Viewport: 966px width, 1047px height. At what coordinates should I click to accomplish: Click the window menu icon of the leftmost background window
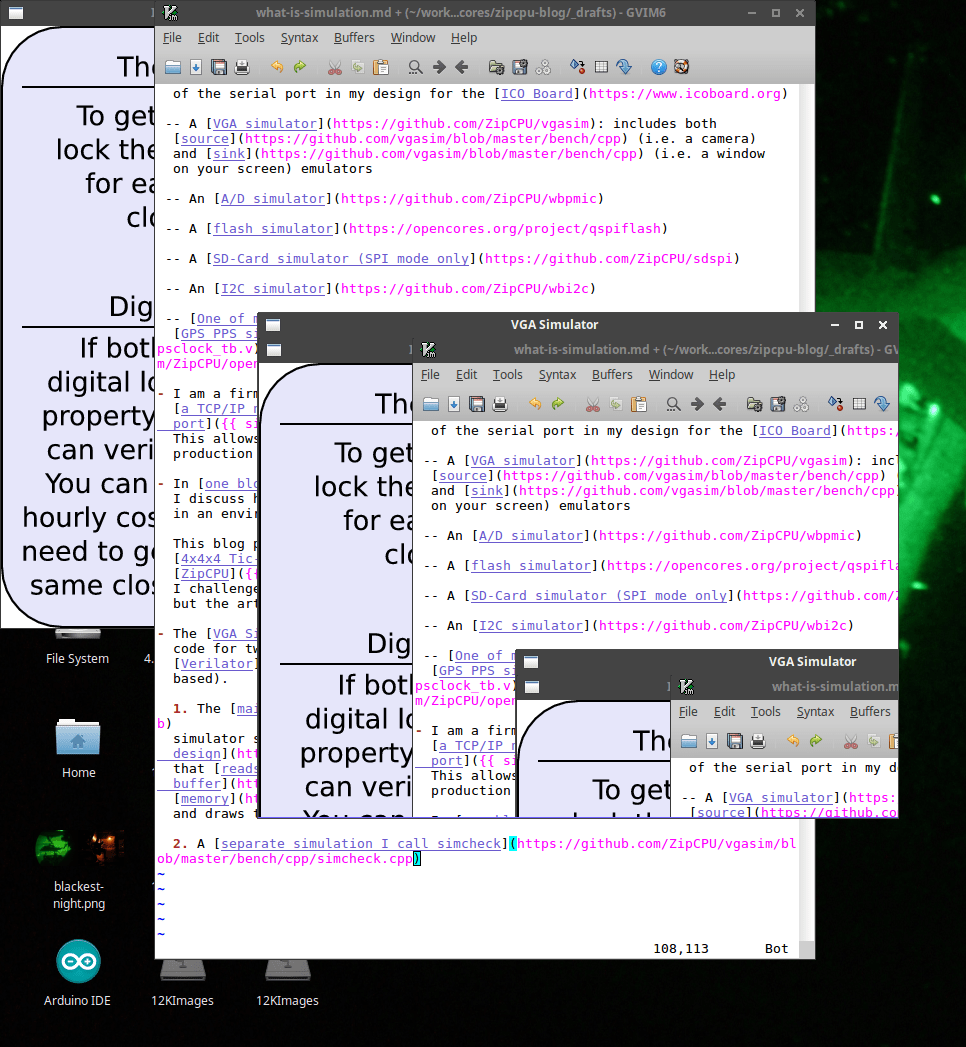click(x=16, y=13)
